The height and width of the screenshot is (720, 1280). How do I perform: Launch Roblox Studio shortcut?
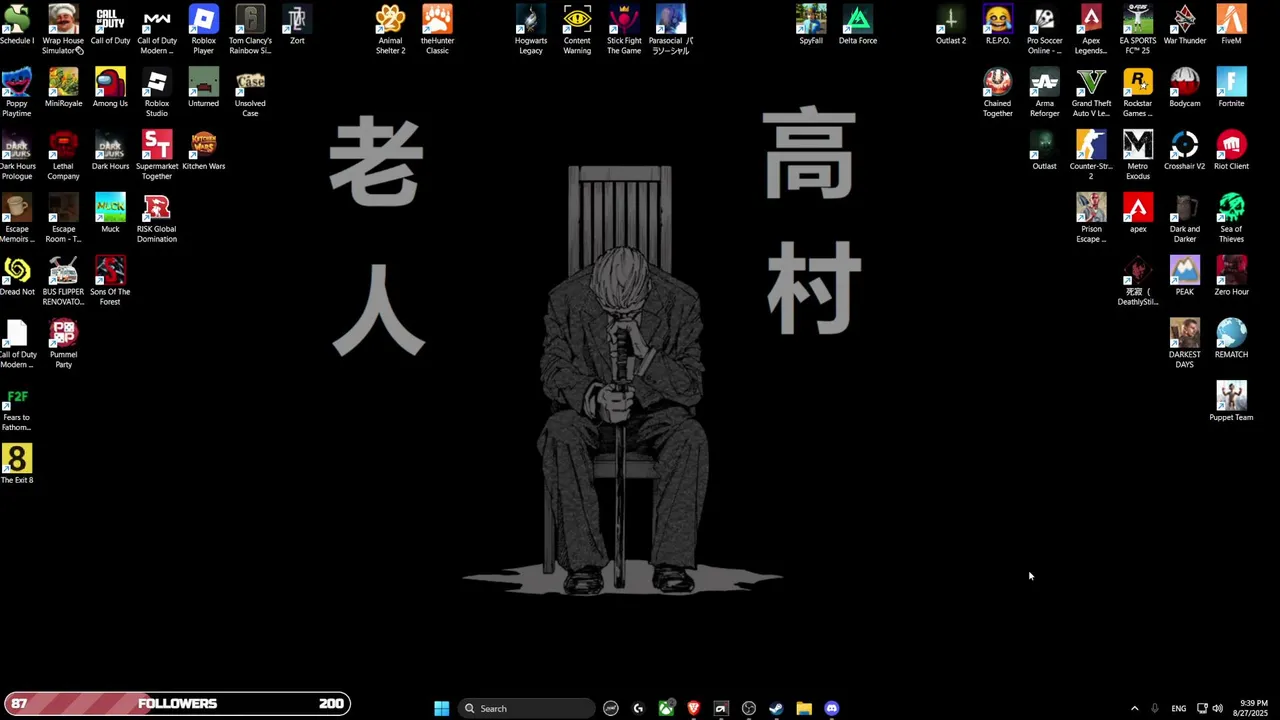pyautogui.click(x=157, y=93)
